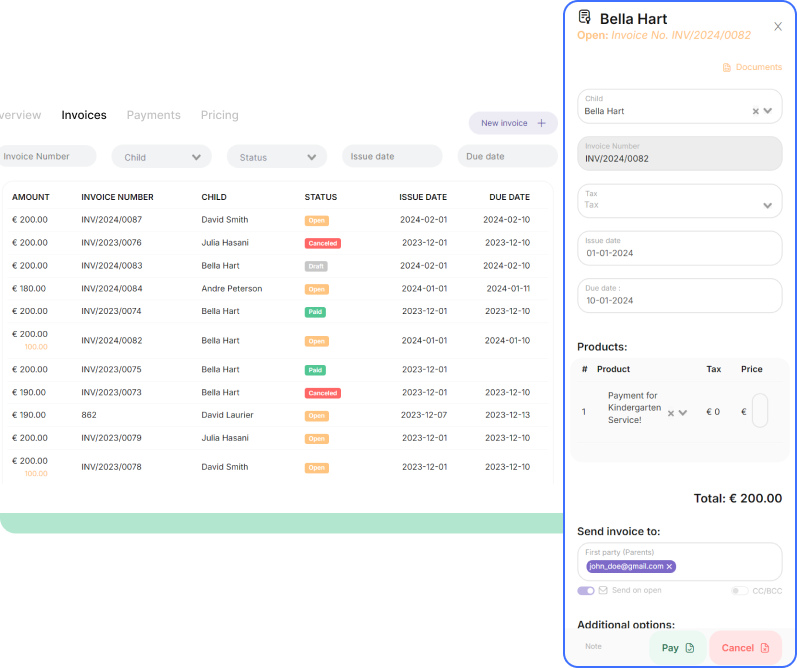
Task: Open the Pricing tab
Action: click(220, 115)
